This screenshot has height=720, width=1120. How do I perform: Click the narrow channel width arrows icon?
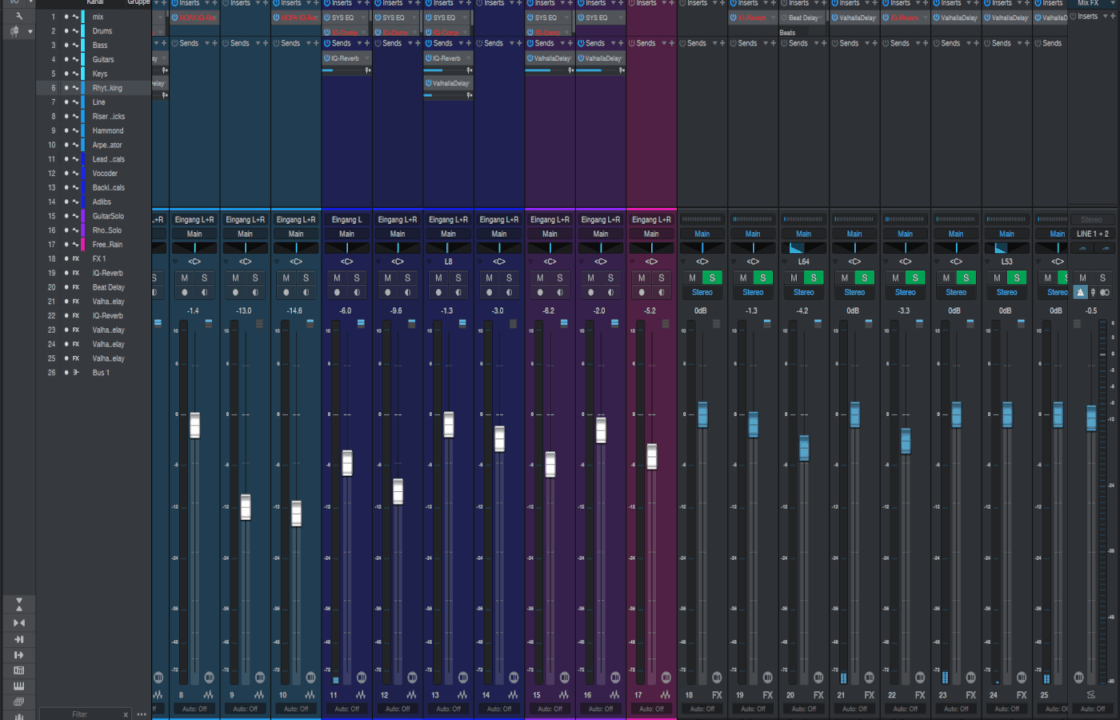coord(19,623)
